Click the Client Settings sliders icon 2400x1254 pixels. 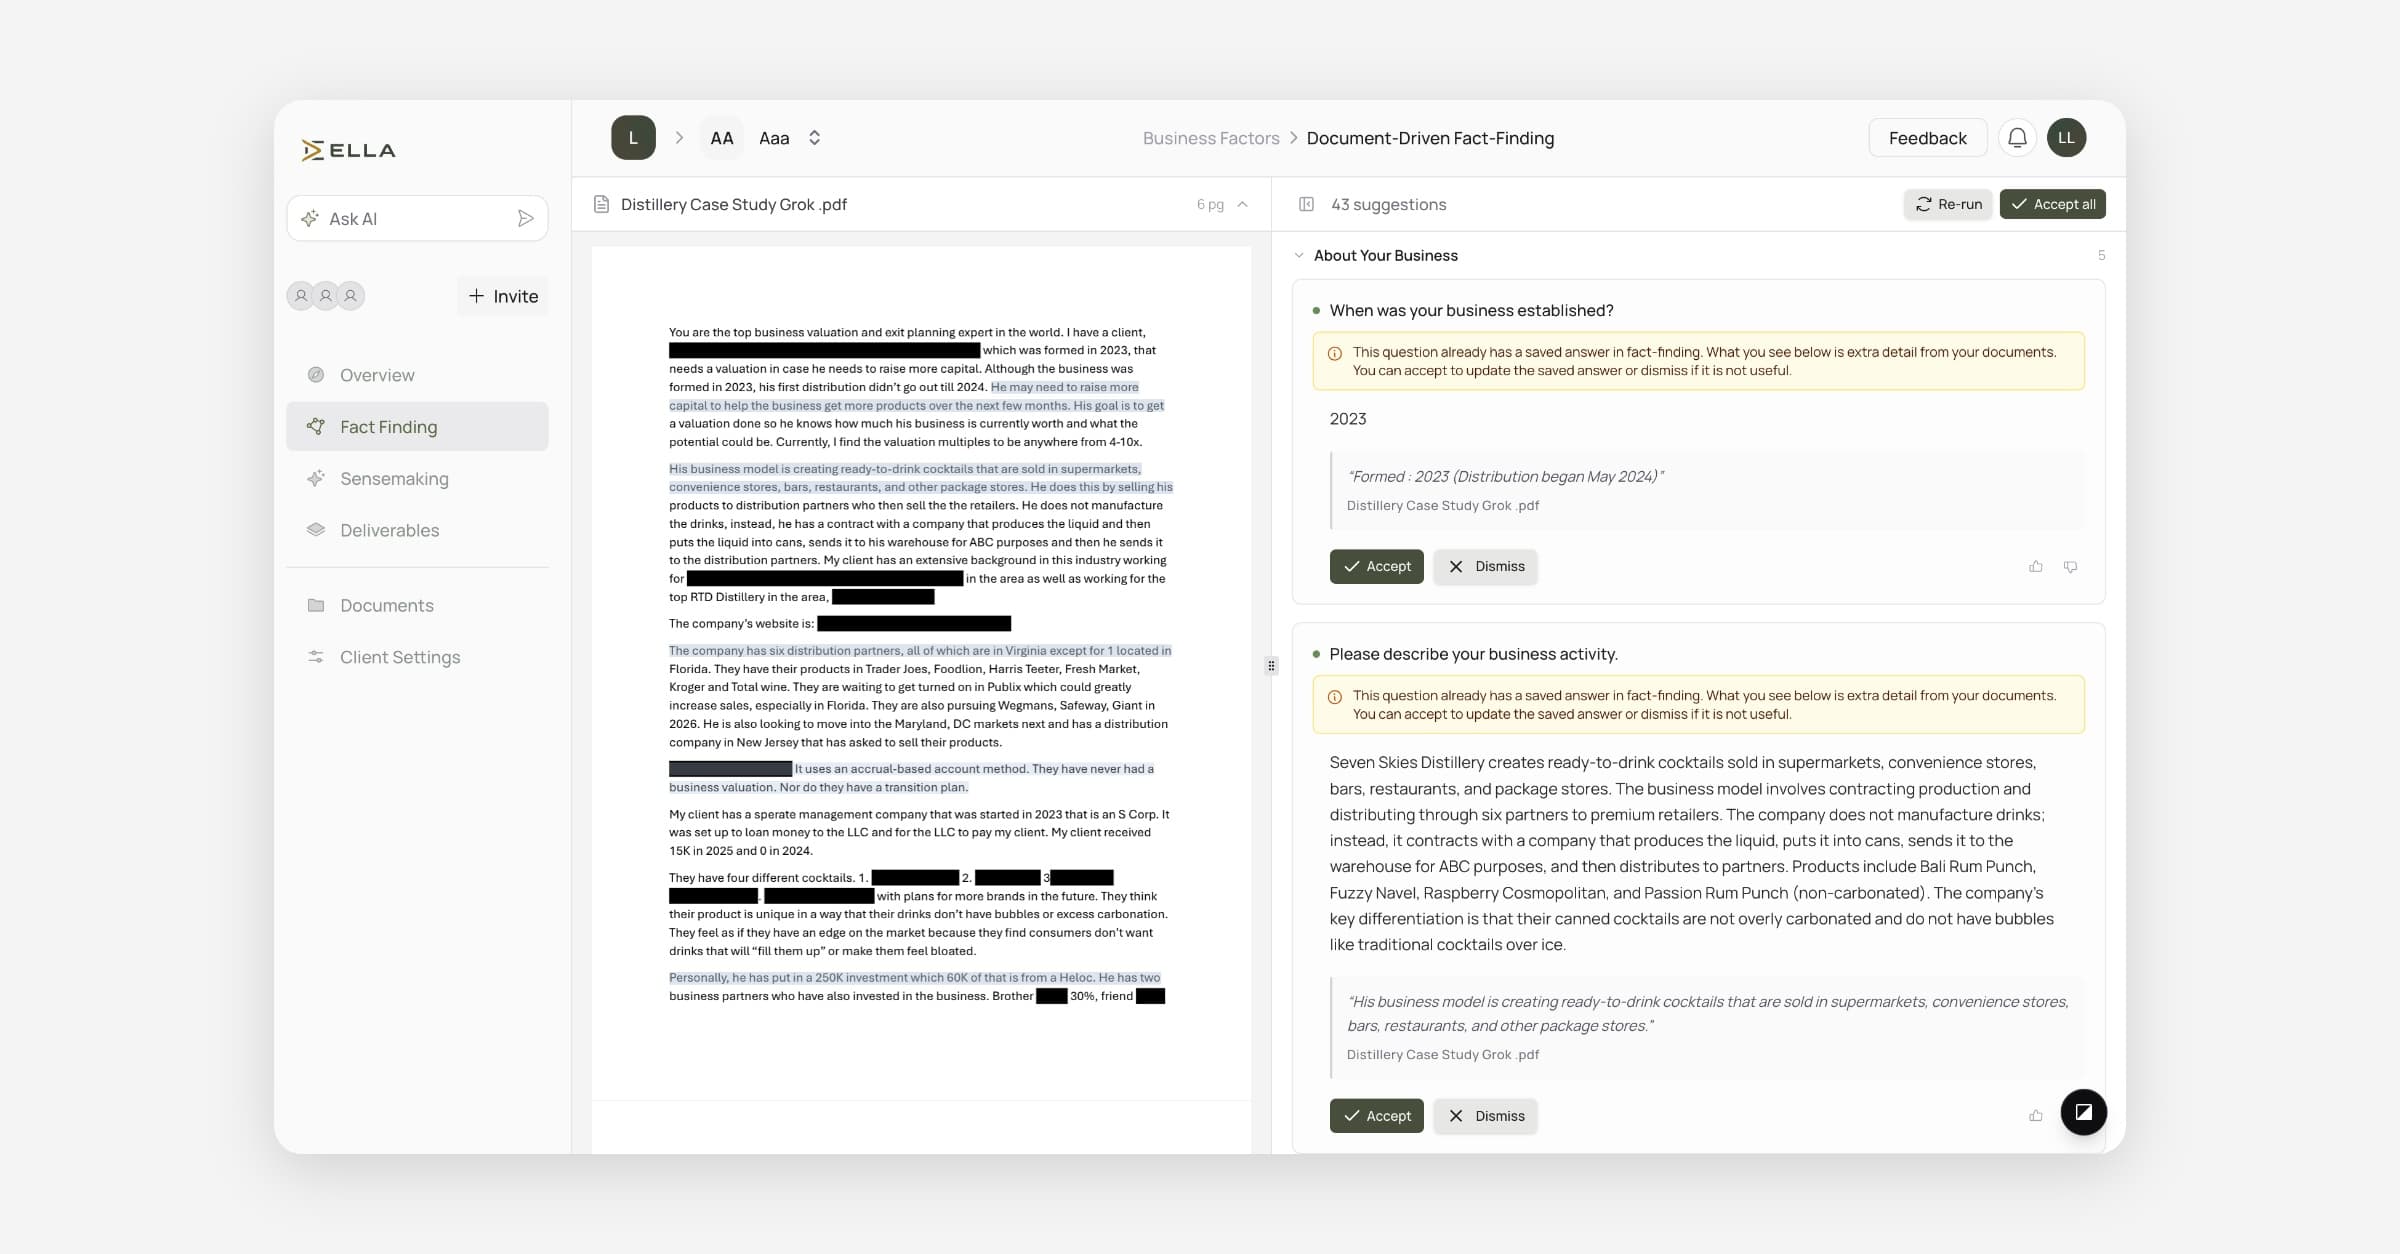pos(316,657)
